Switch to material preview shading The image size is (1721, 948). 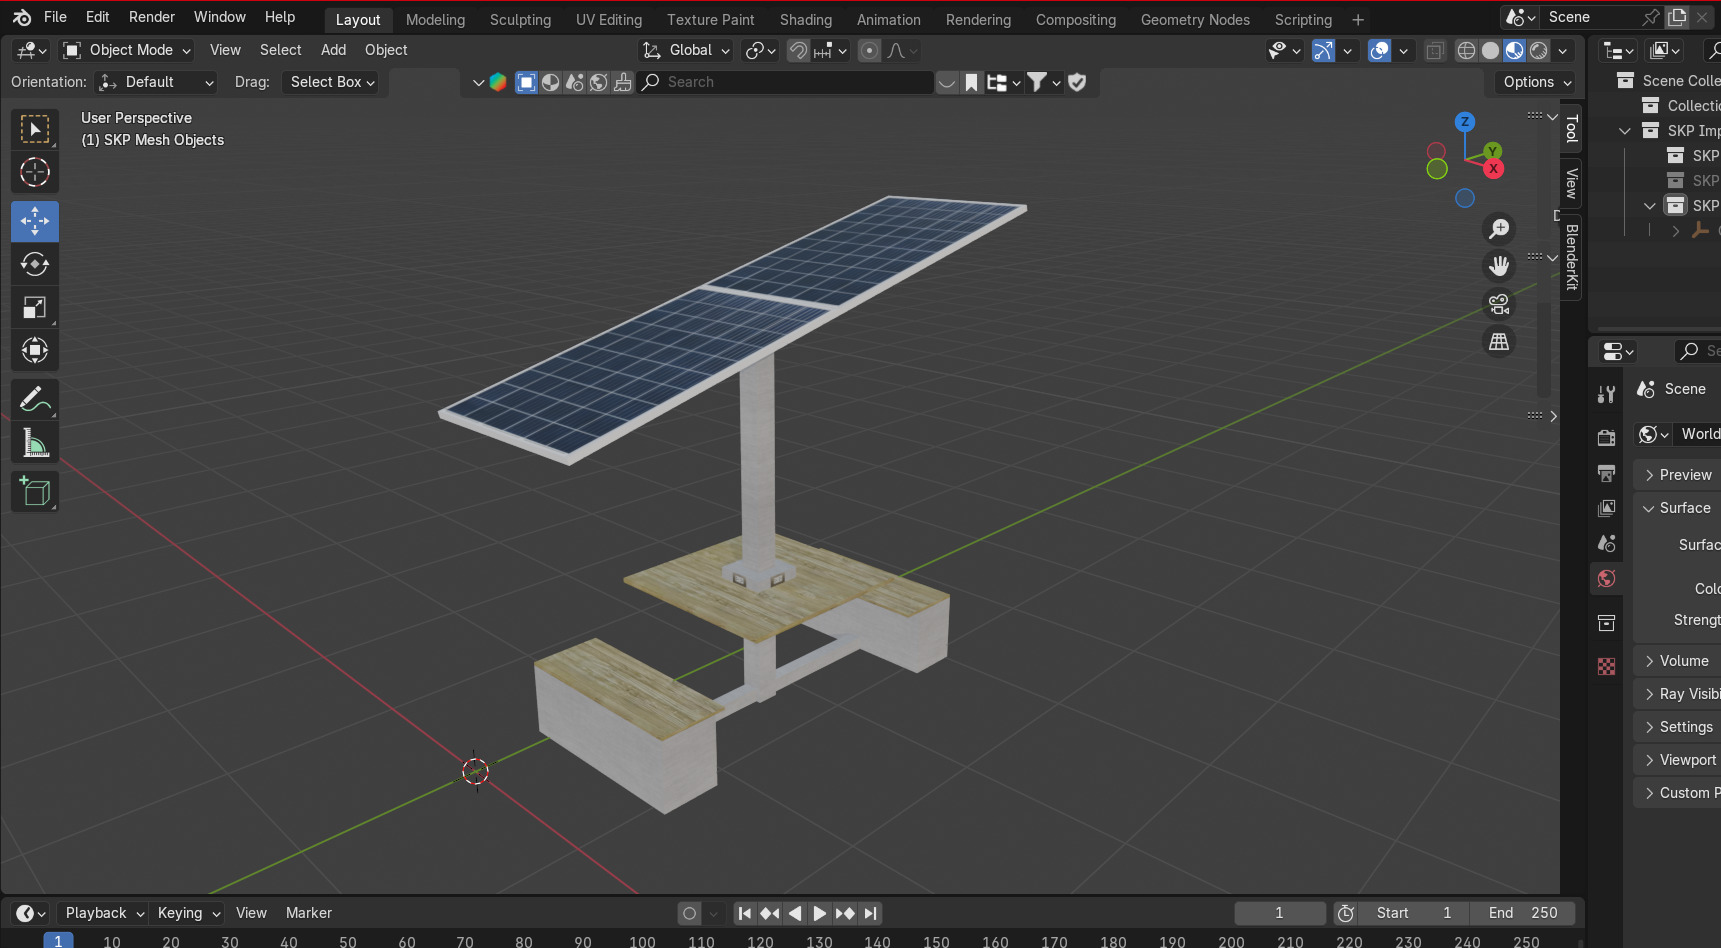pyautogui.click(x=1515, y=50)
